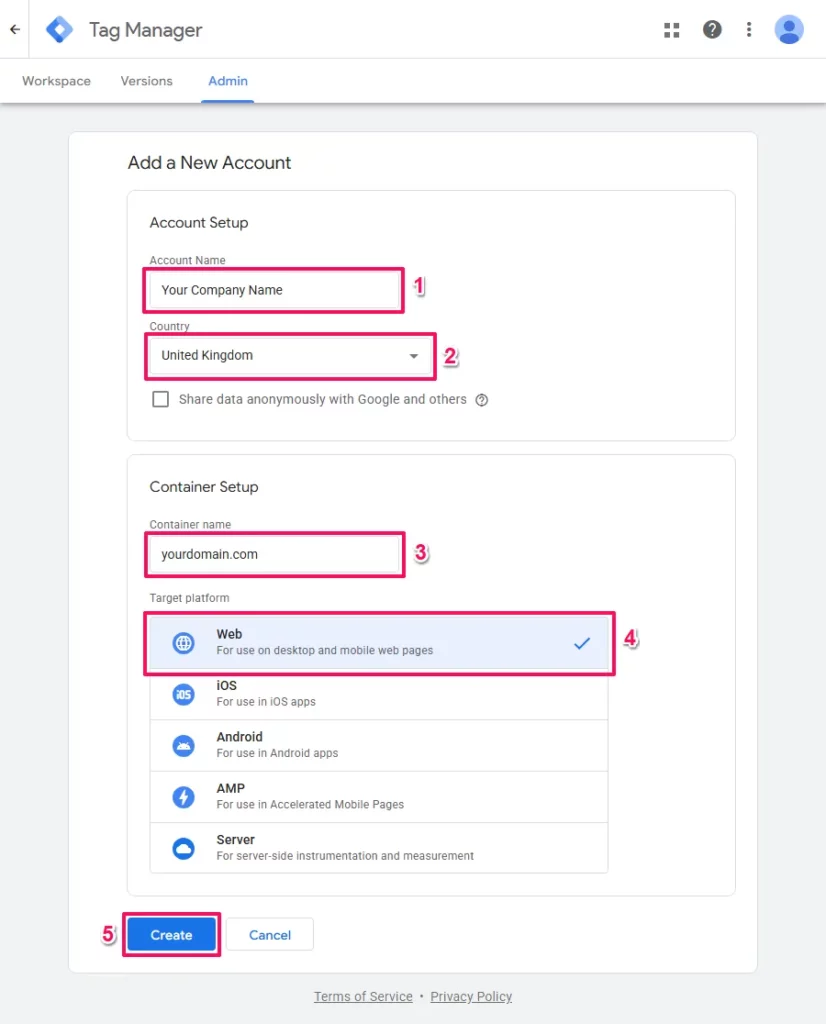Open the Terms of Service link

(x=363, y=996)
